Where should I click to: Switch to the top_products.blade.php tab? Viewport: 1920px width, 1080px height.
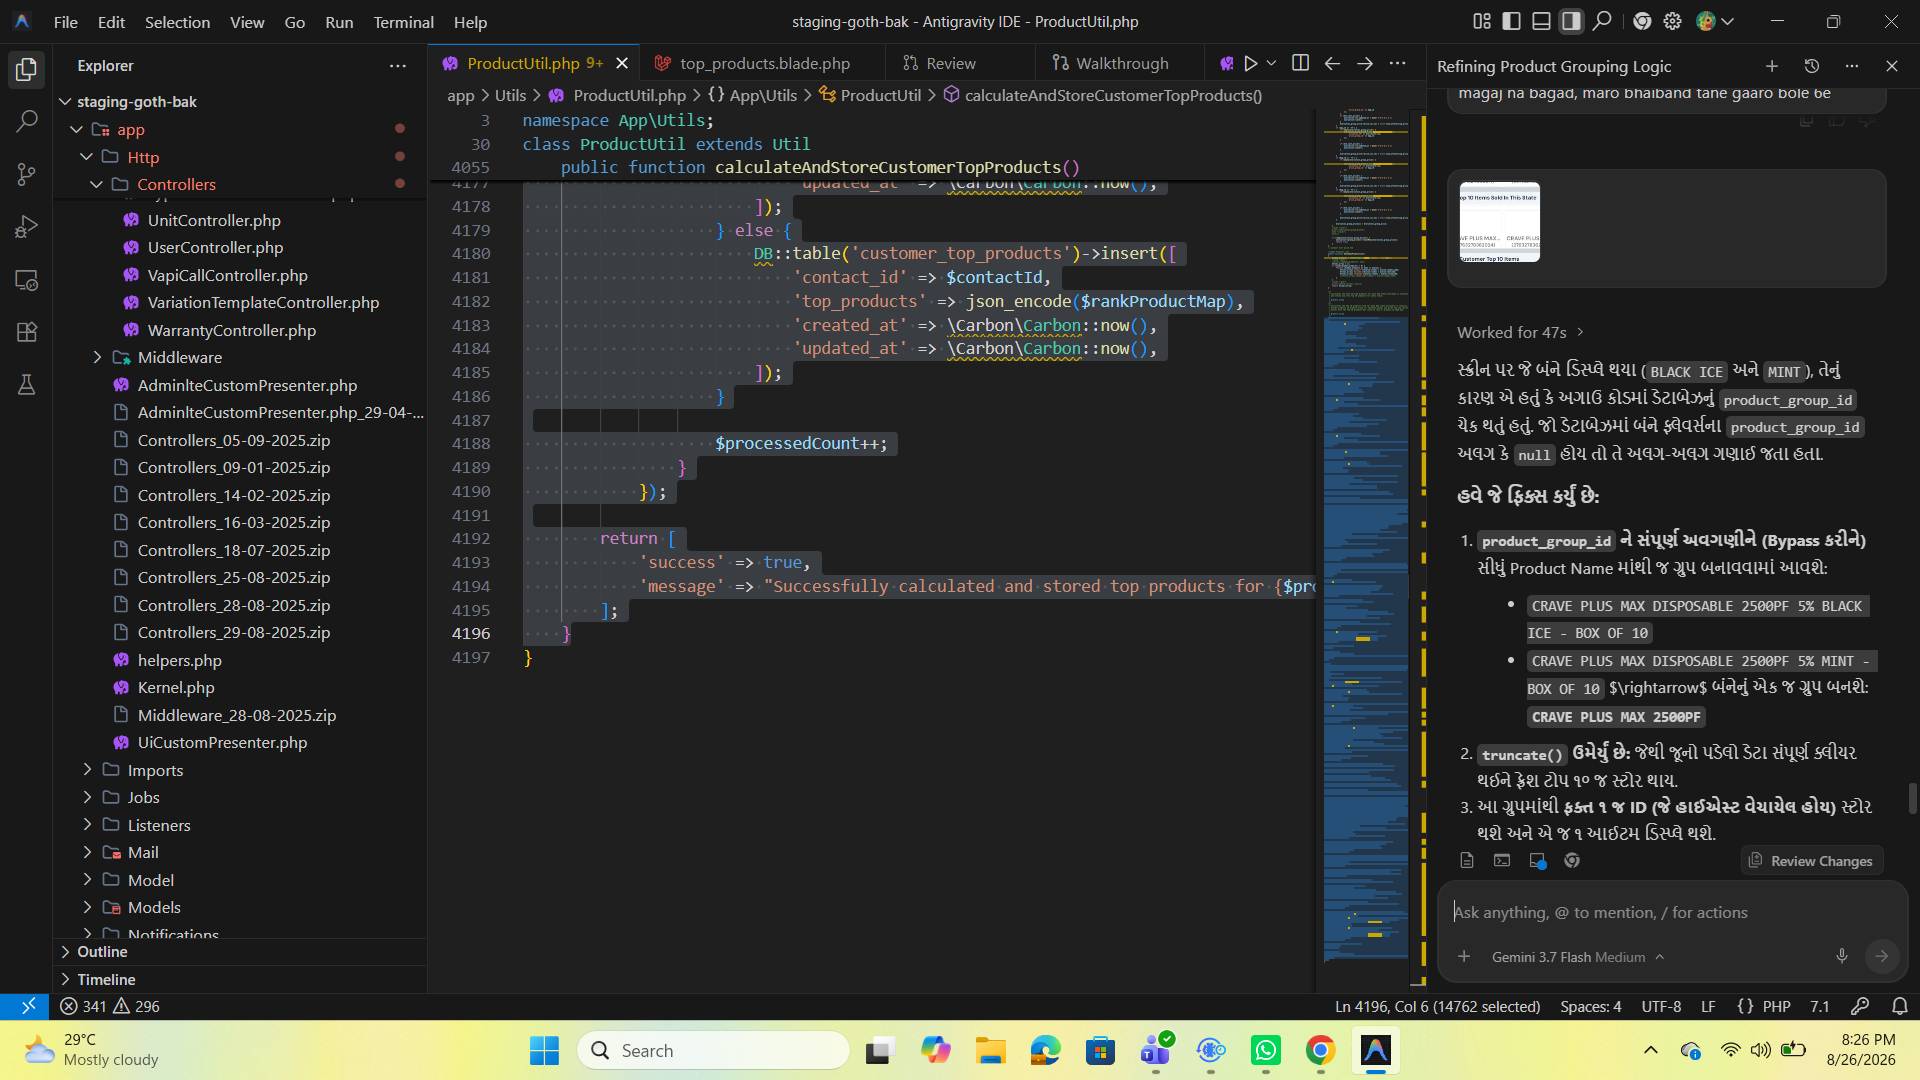point(764,63)
